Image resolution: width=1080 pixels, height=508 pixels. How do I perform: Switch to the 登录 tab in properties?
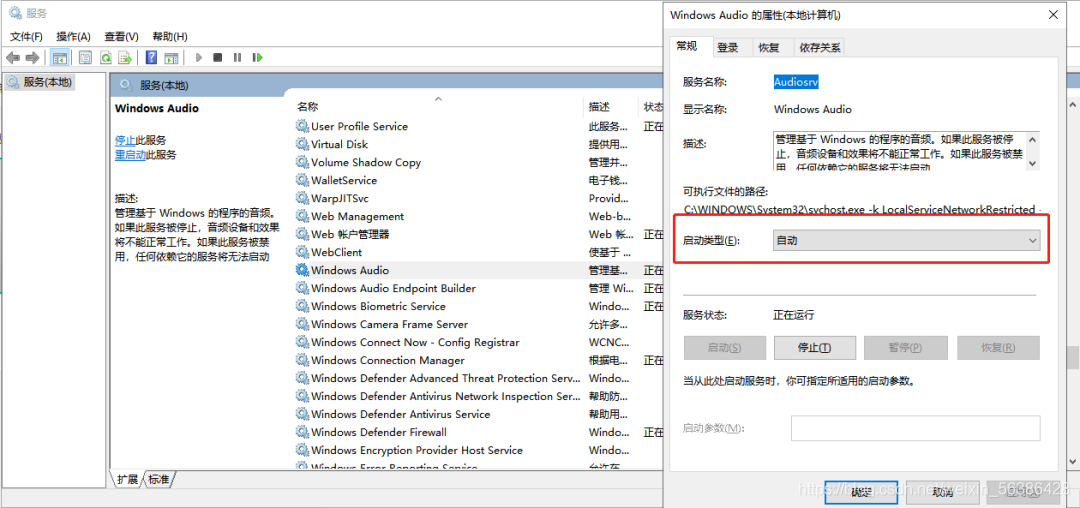(x=727, y=47)
